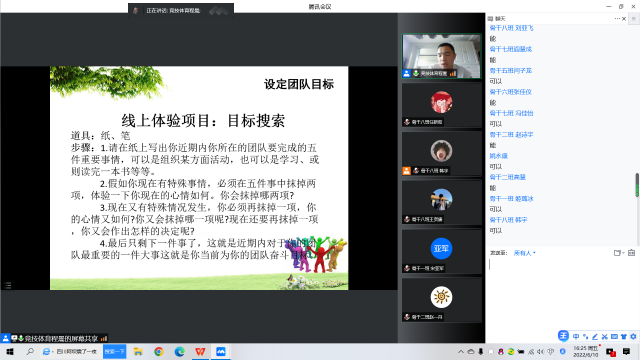The width and height of the screenshot is (640, 360).
Task: Click sender name 骨干七班 冯佳怡
Action: click(x=511, y=113)
